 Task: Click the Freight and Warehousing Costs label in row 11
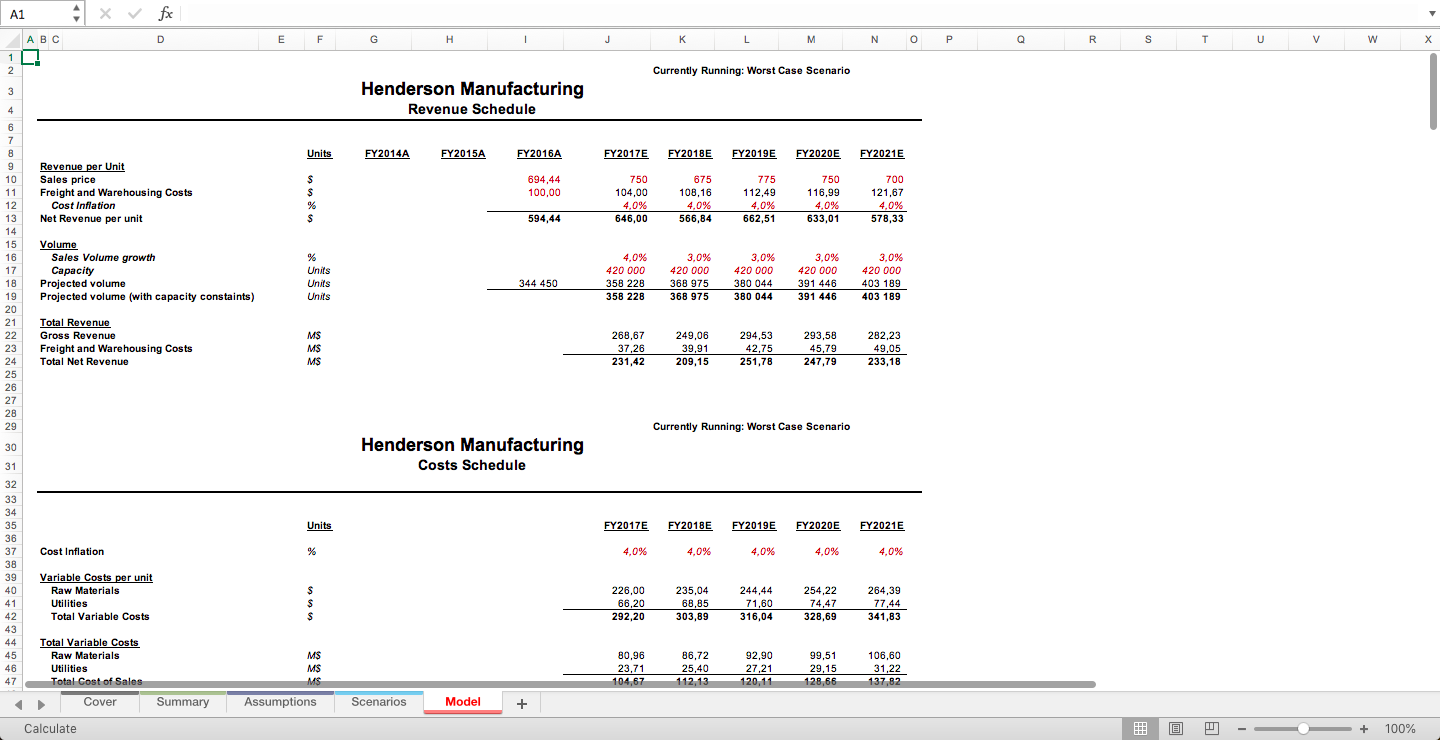point(116,192)
